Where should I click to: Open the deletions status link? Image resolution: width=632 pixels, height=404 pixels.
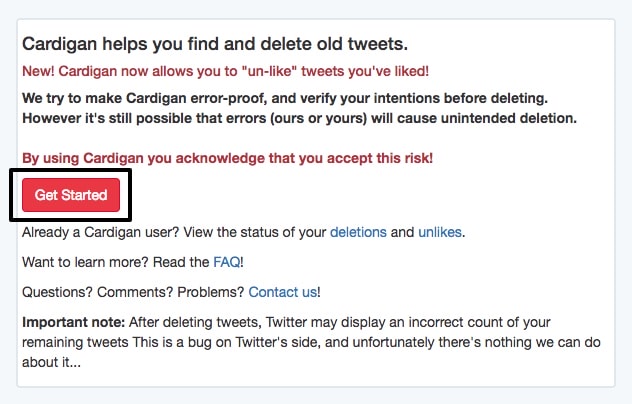(x=358, y=232)
